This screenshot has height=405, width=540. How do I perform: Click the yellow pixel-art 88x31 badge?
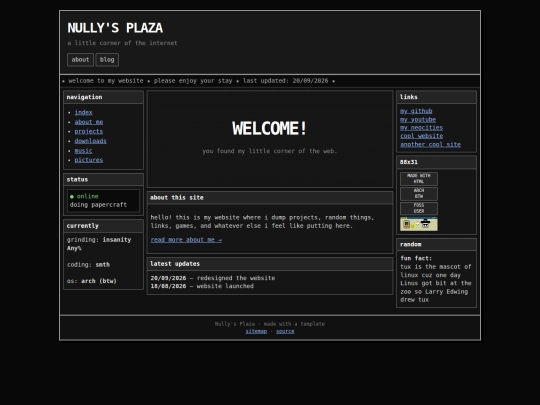419,224
